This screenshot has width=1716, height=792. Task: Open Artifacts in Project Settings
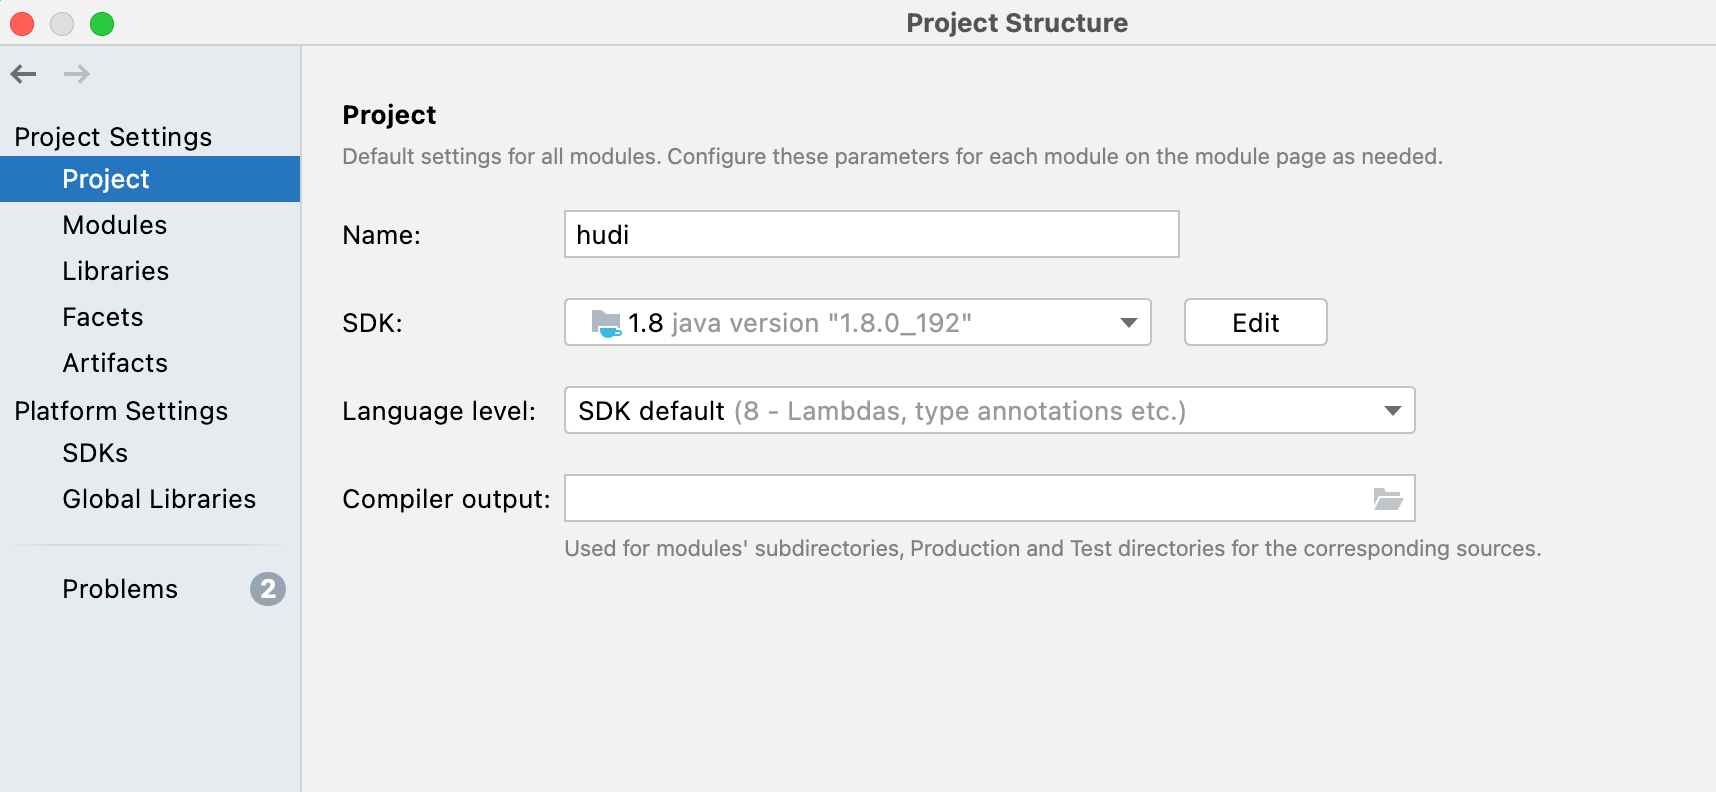pyautogui.click(x=115, y=363)
